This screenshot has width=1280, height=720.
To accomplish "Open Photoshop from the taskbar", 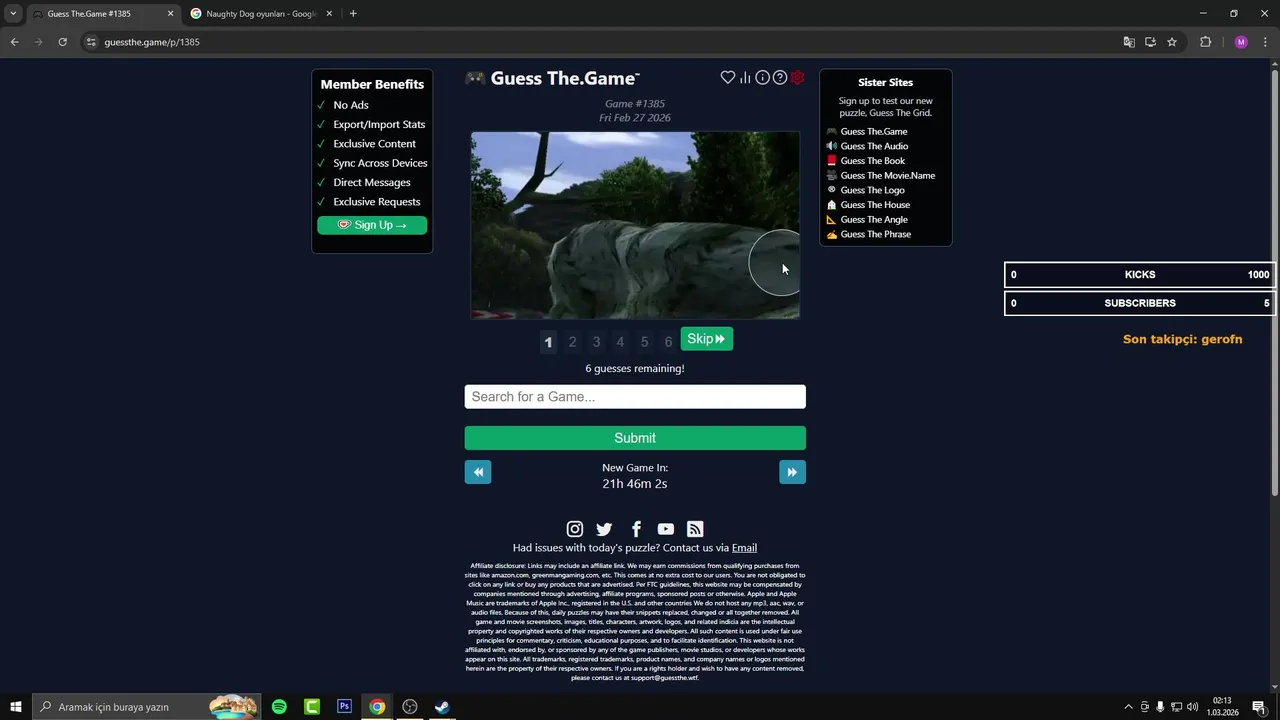I will click(344, 707).
